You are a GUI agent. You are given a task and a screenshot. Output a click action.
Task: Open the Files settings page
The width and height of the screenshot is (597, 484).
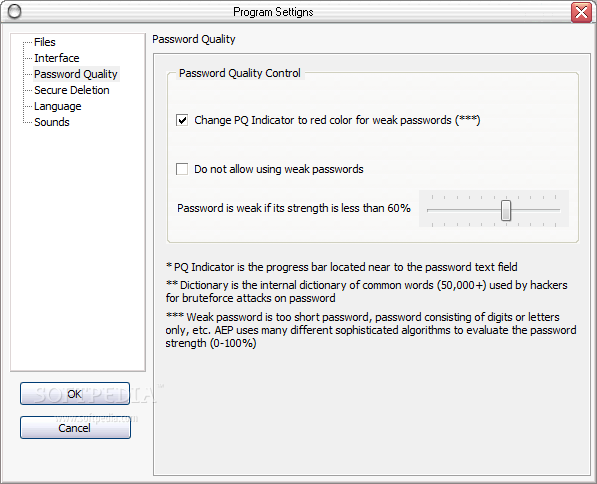(45, 42)
